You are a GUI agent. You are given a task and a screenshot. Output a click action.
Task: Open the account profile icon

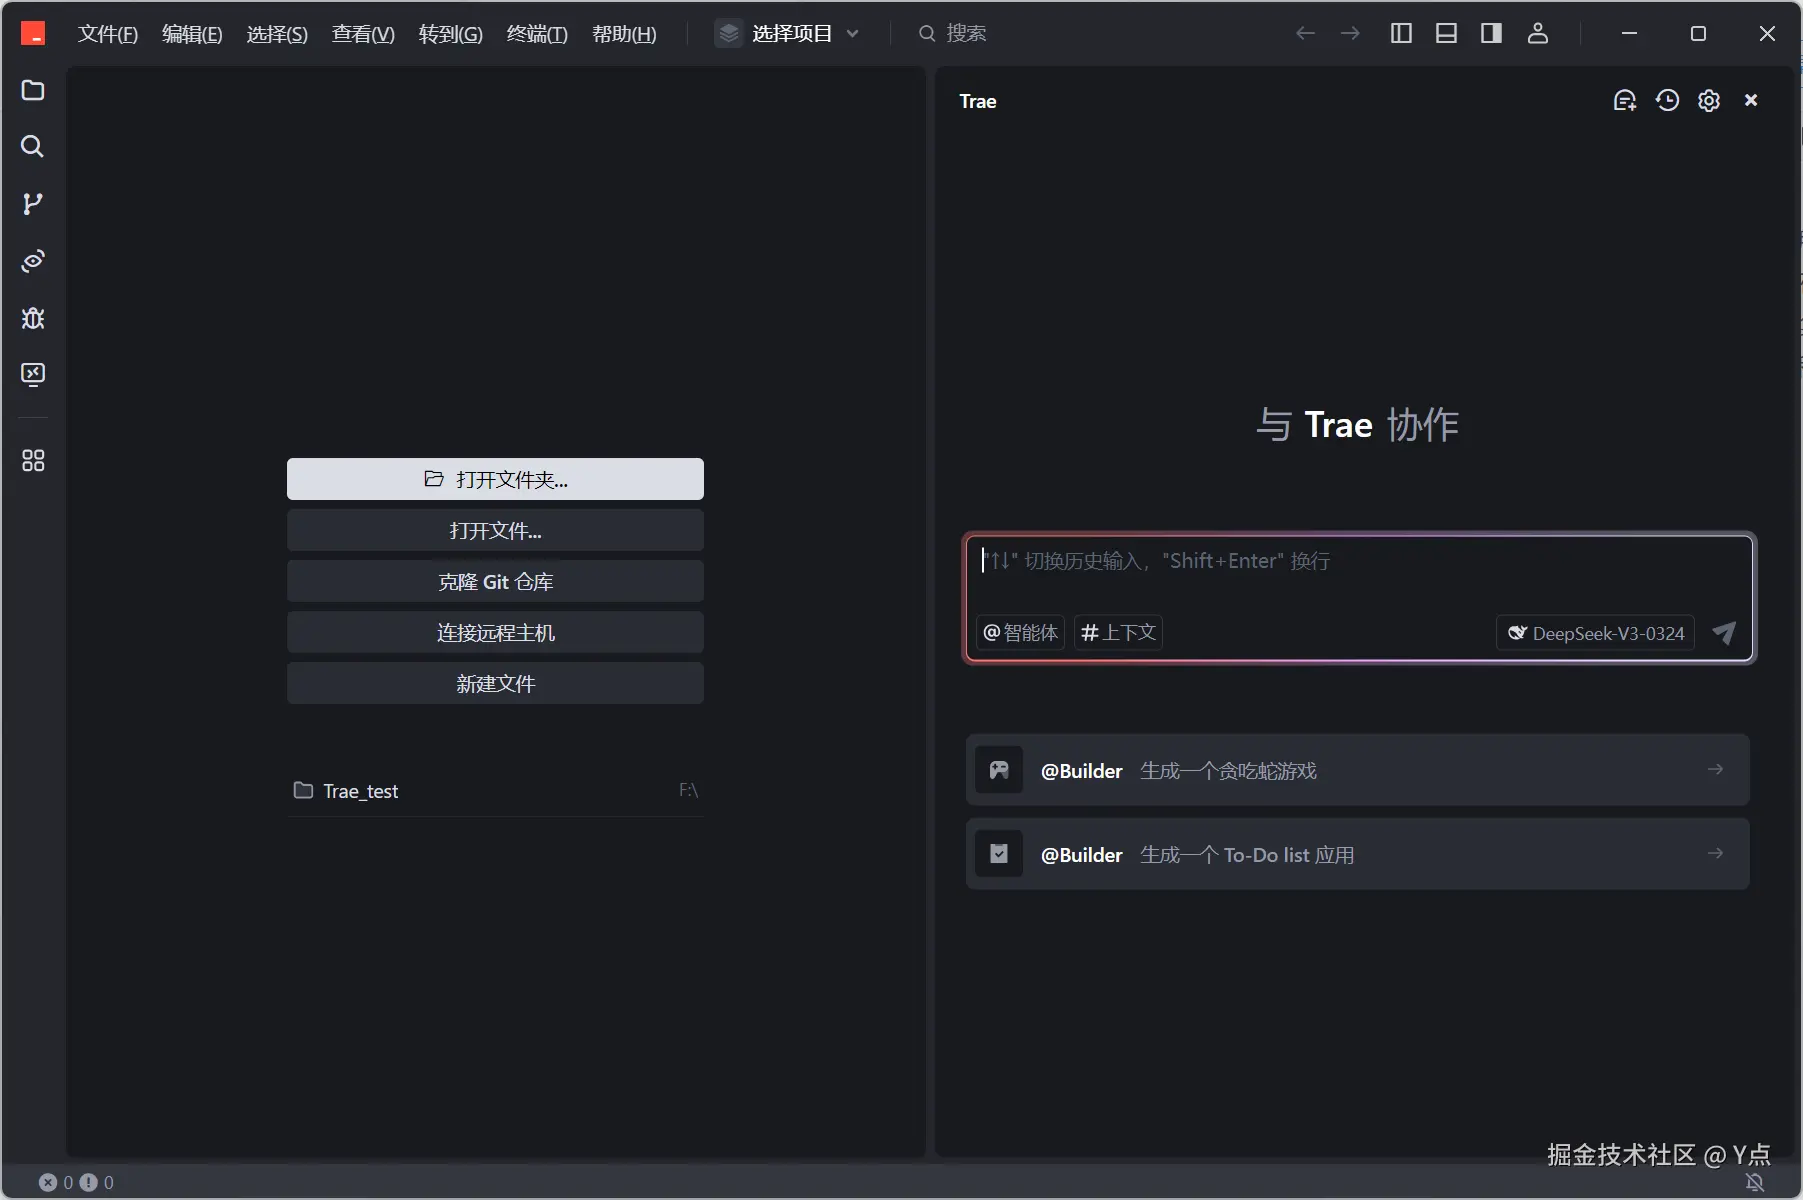click(x=1538, y=34)
